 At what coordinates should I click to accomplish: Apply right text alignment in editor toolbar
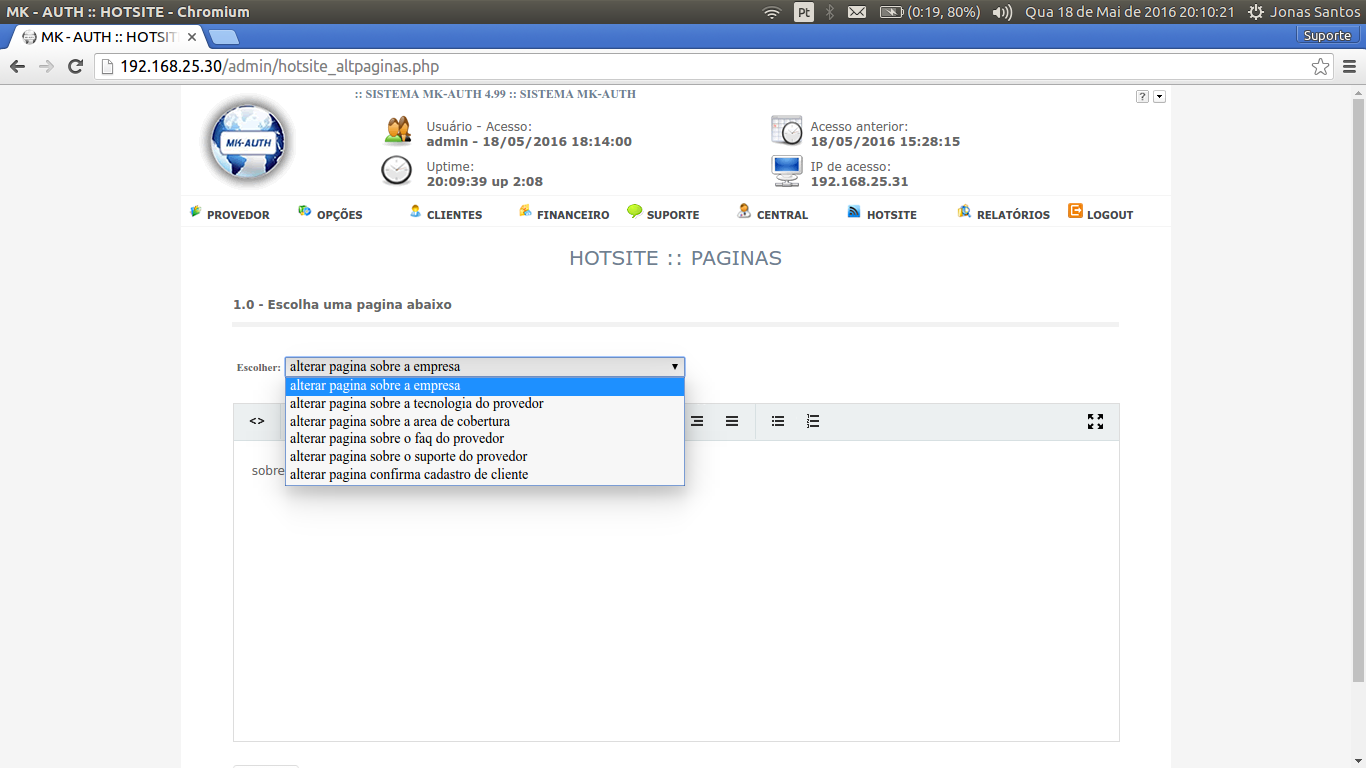coord(697,422)
